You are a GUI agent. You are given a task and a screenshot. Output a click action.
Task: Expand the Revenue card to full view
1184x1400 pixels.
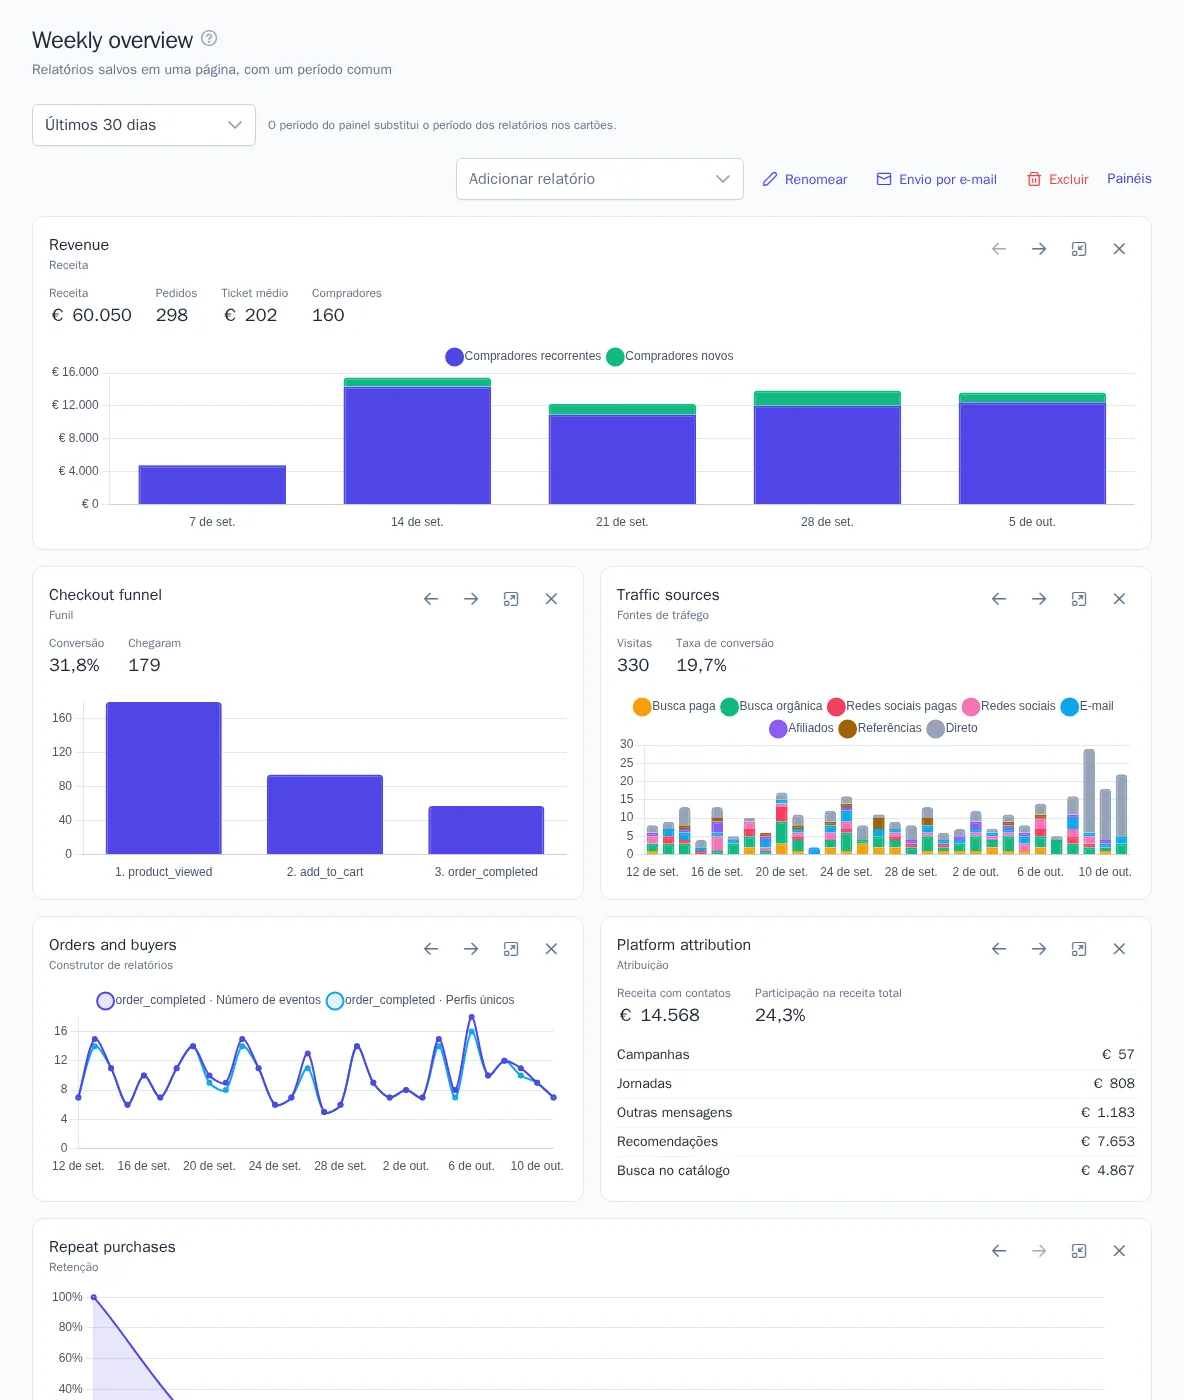tap(1079, 249)
